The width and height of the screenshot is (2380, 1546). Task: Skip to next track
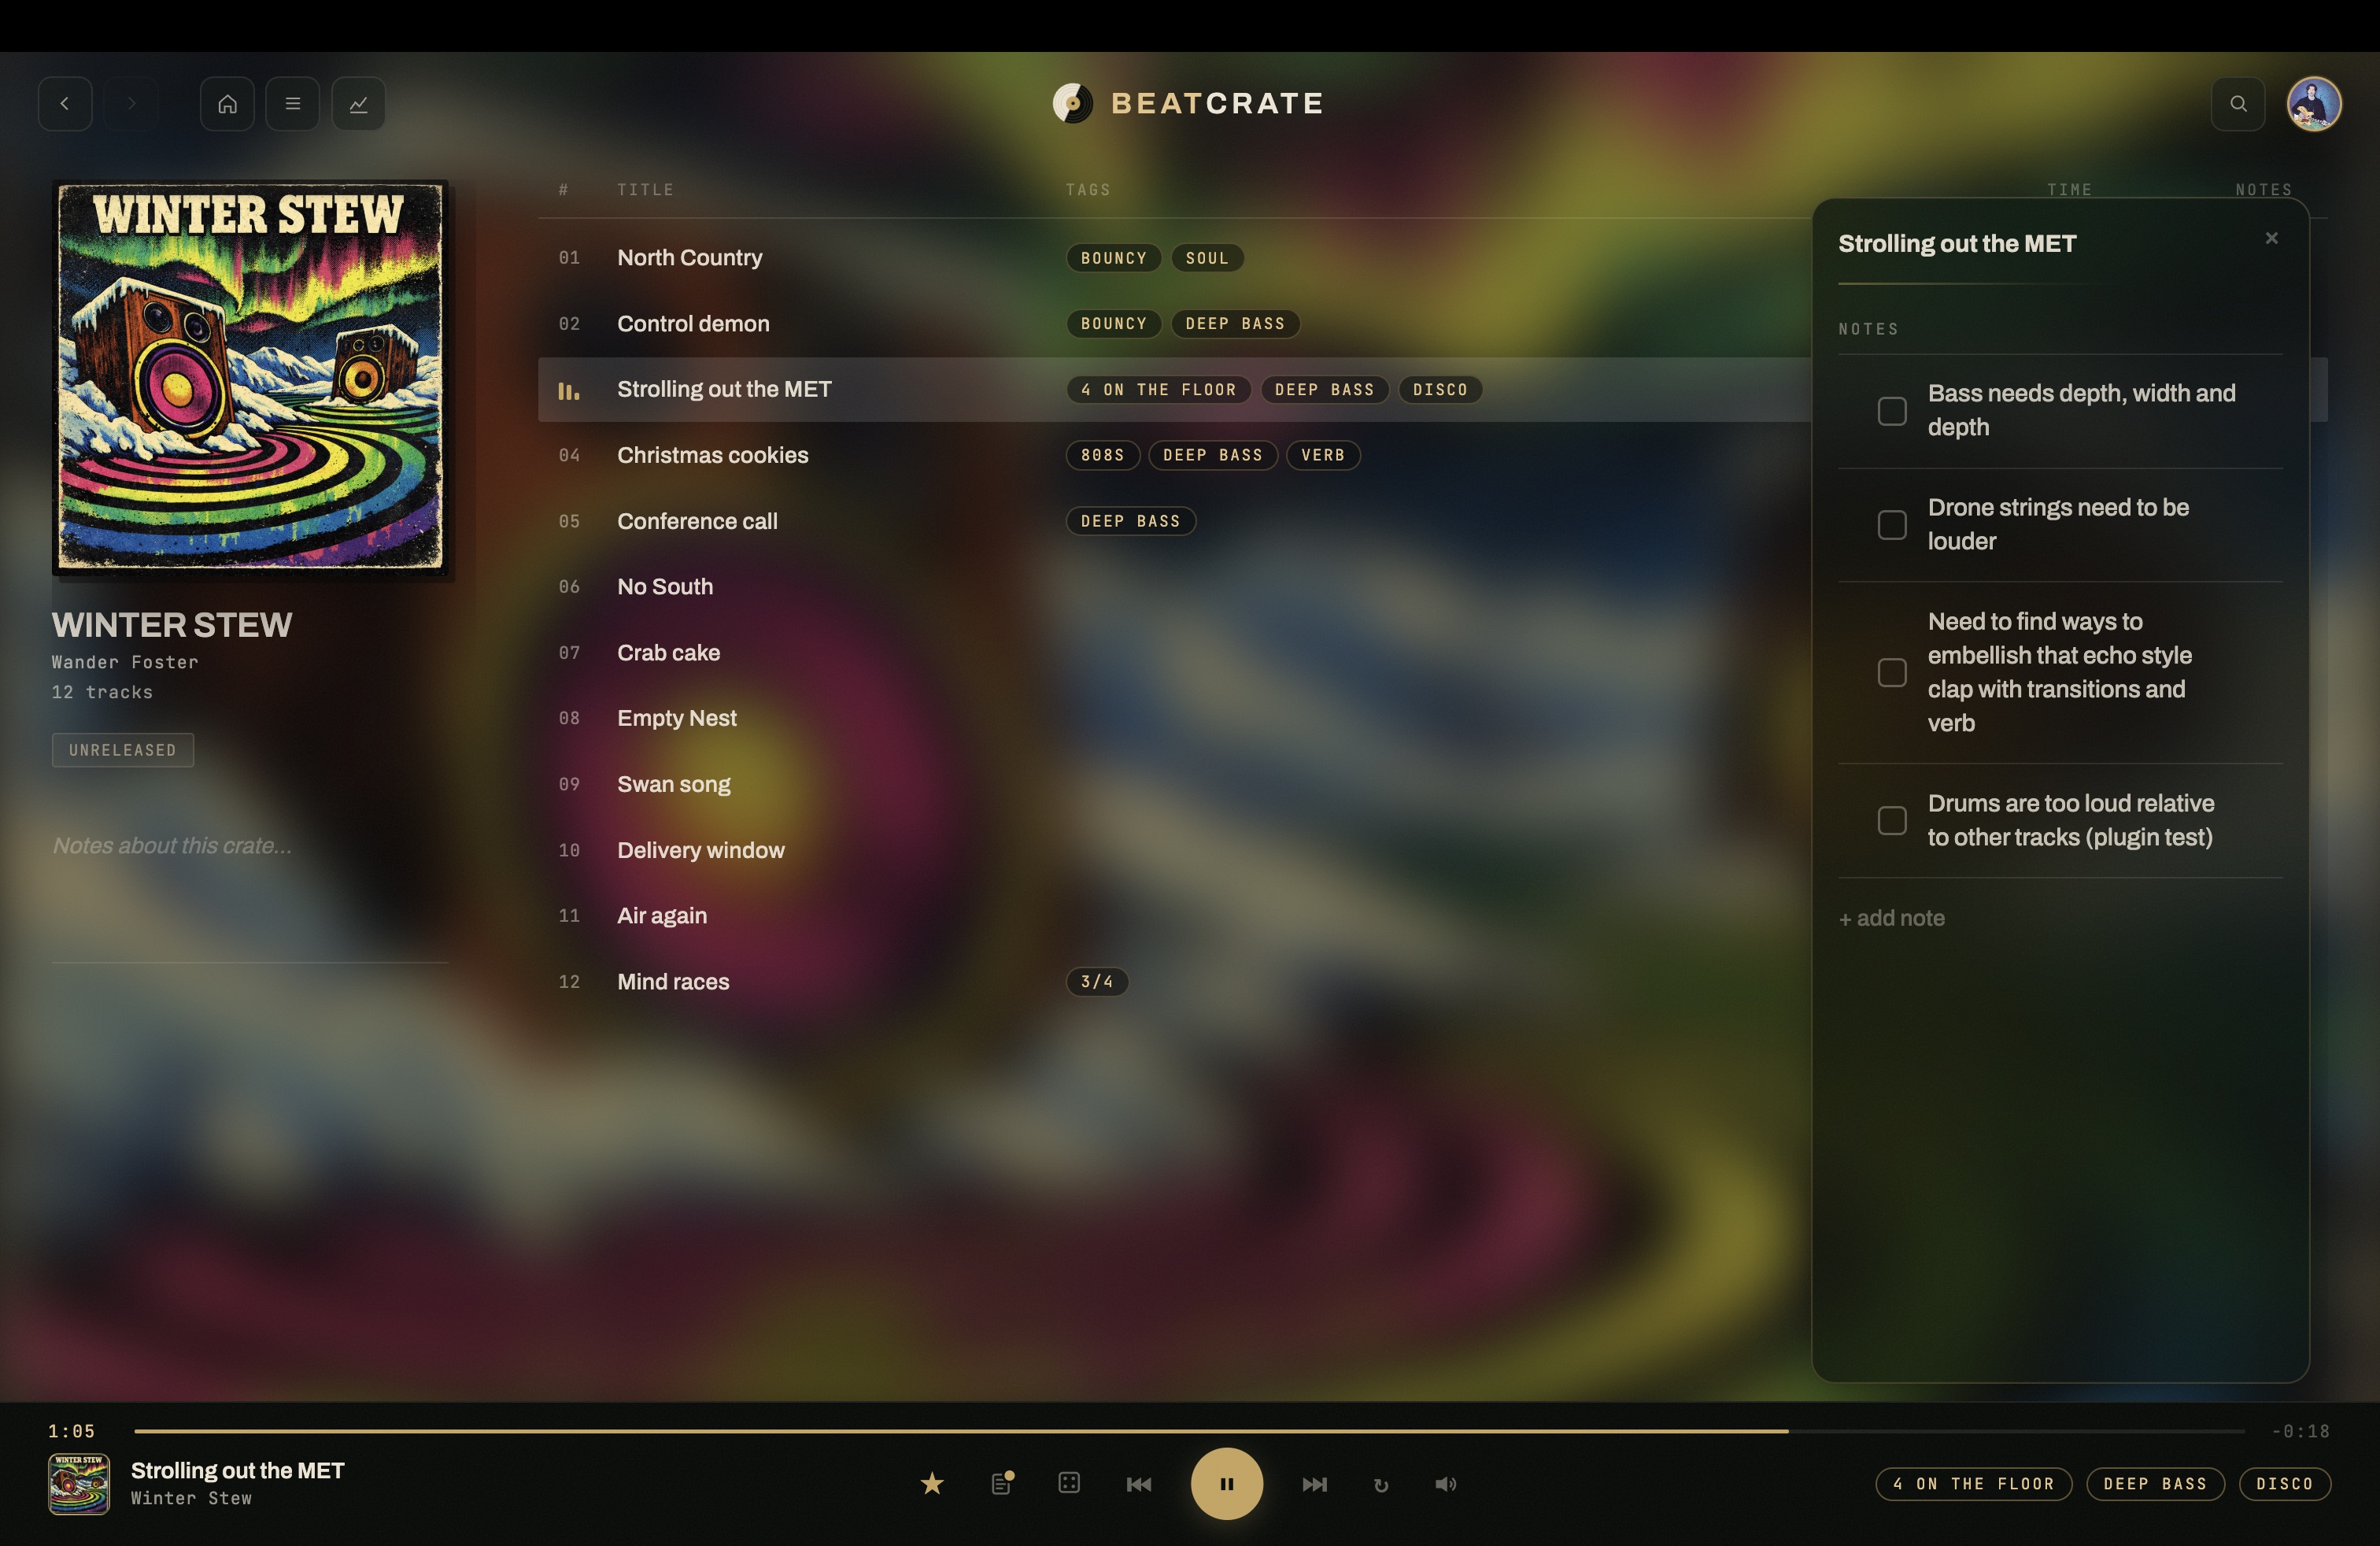point(1314,1484)
